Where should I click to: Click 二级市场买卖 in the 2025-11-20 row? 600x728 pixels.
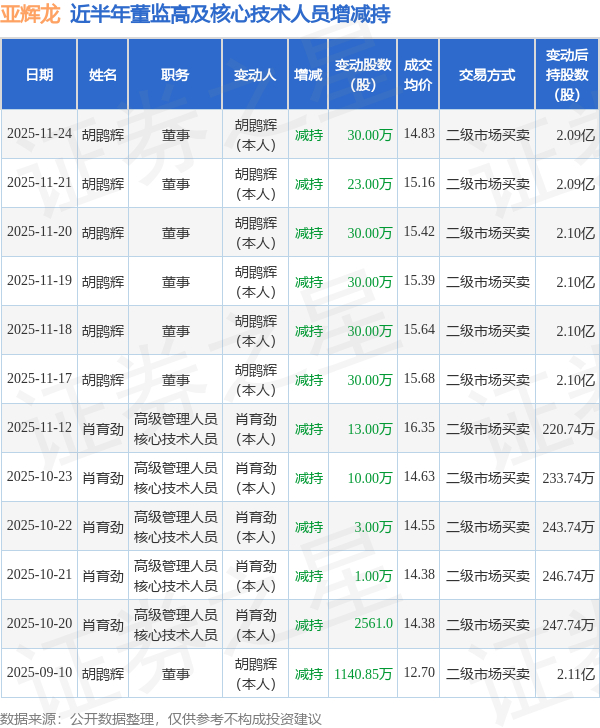[488, 233]
